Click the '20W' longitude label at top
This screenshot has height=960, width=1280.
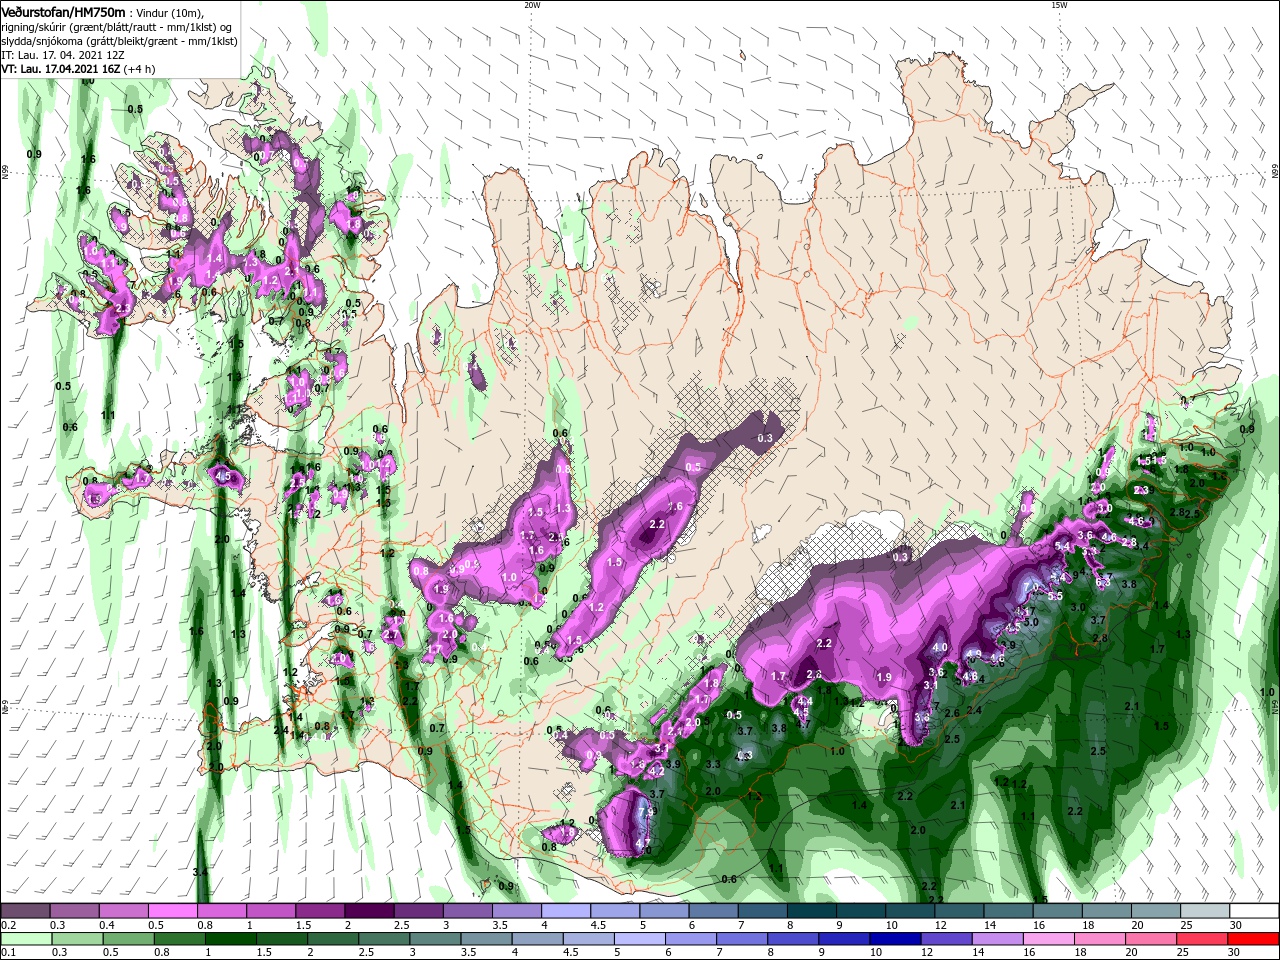tap(532, 5)
